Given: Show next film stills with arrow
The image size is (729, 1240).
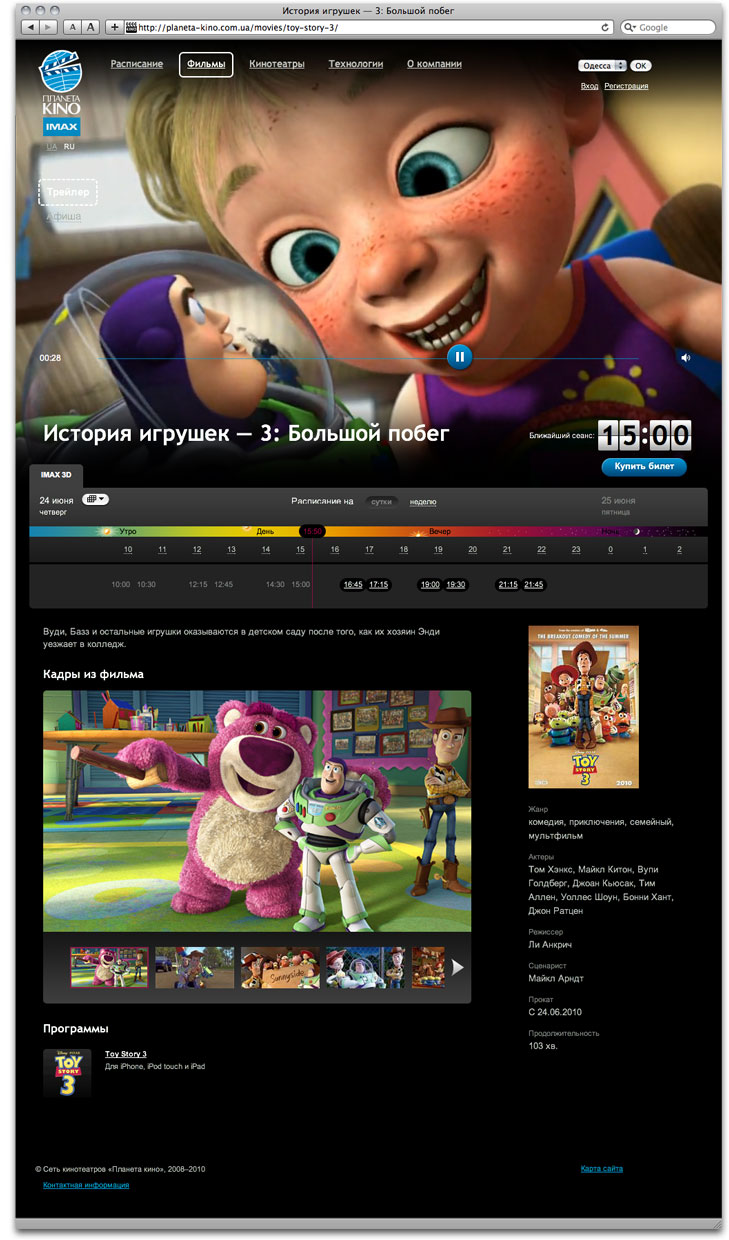Looking at the screenshot, I should [458, 967].
